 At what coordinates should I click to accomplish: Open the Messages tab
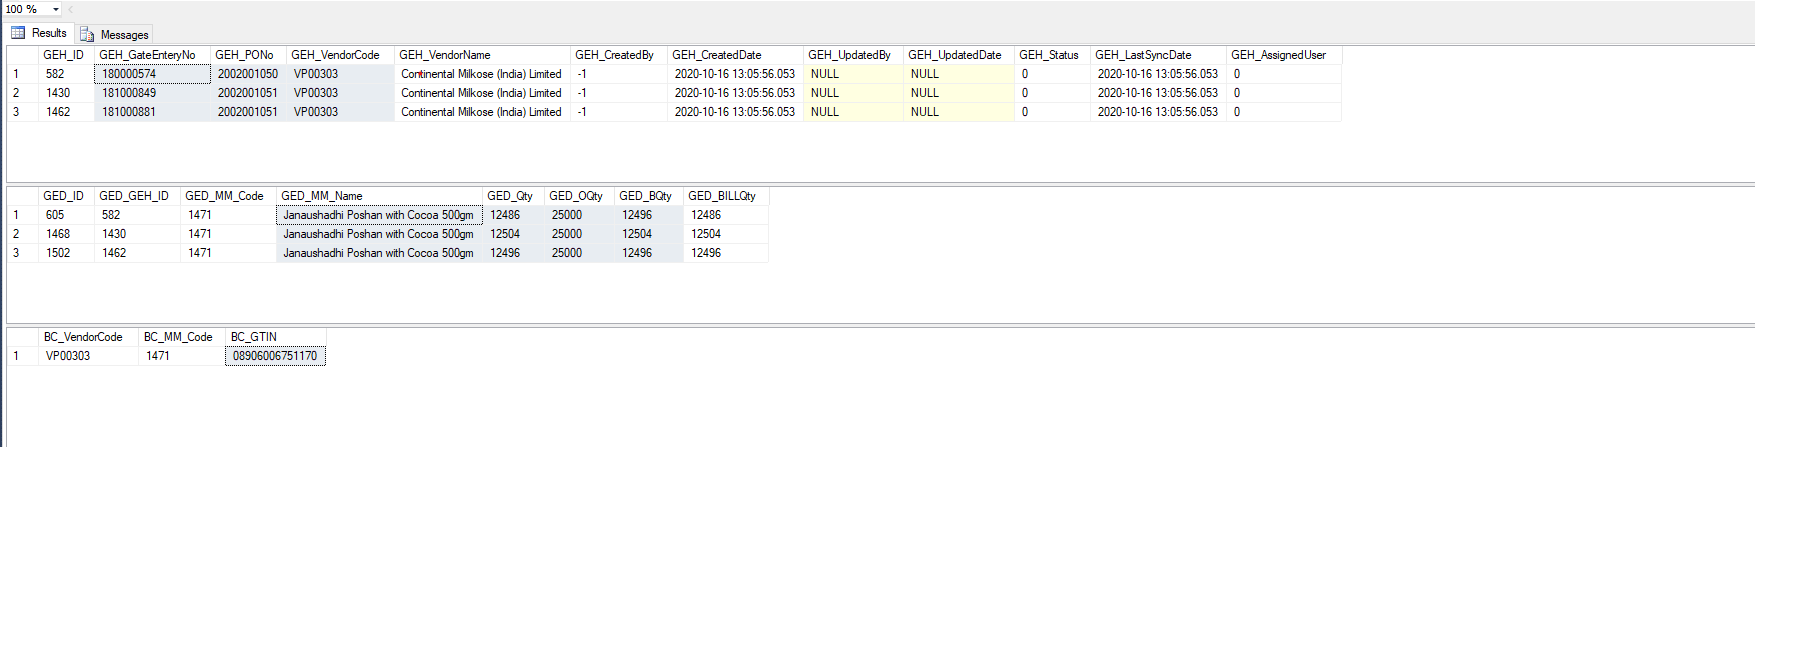pos(124,34)
